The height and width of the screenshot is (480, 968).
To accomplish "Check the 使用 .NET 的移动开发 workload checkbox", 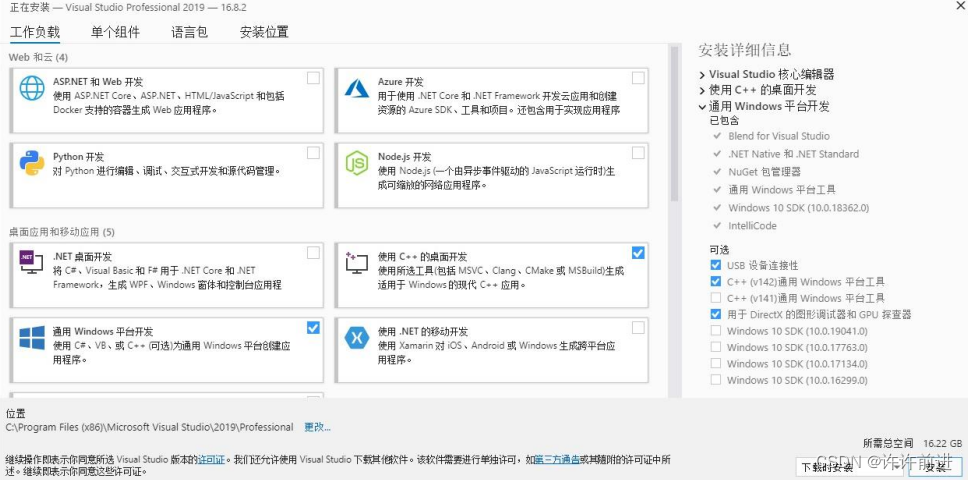I will (638, 328).
